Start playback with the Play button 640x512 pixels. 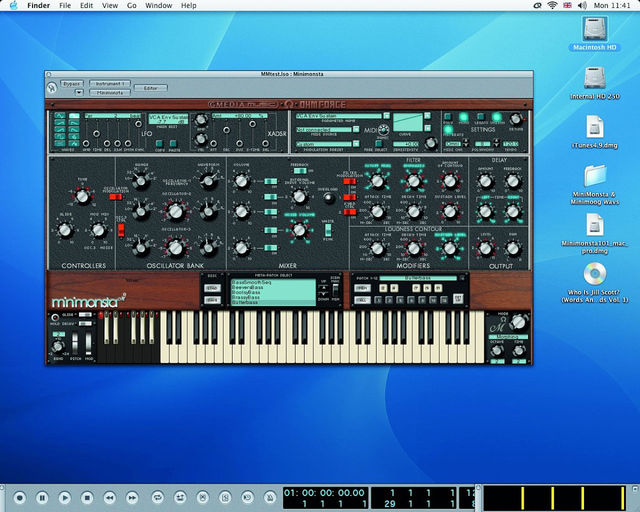point(64,498)
